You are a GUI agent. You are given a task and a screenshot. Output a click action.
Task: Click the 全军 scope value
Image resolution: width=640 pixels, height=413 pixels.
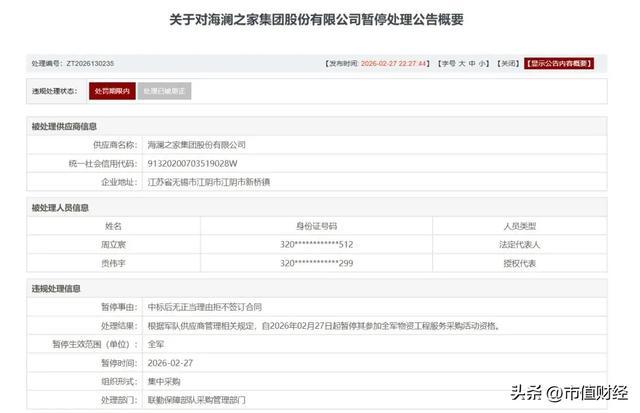tap(156, 344)
